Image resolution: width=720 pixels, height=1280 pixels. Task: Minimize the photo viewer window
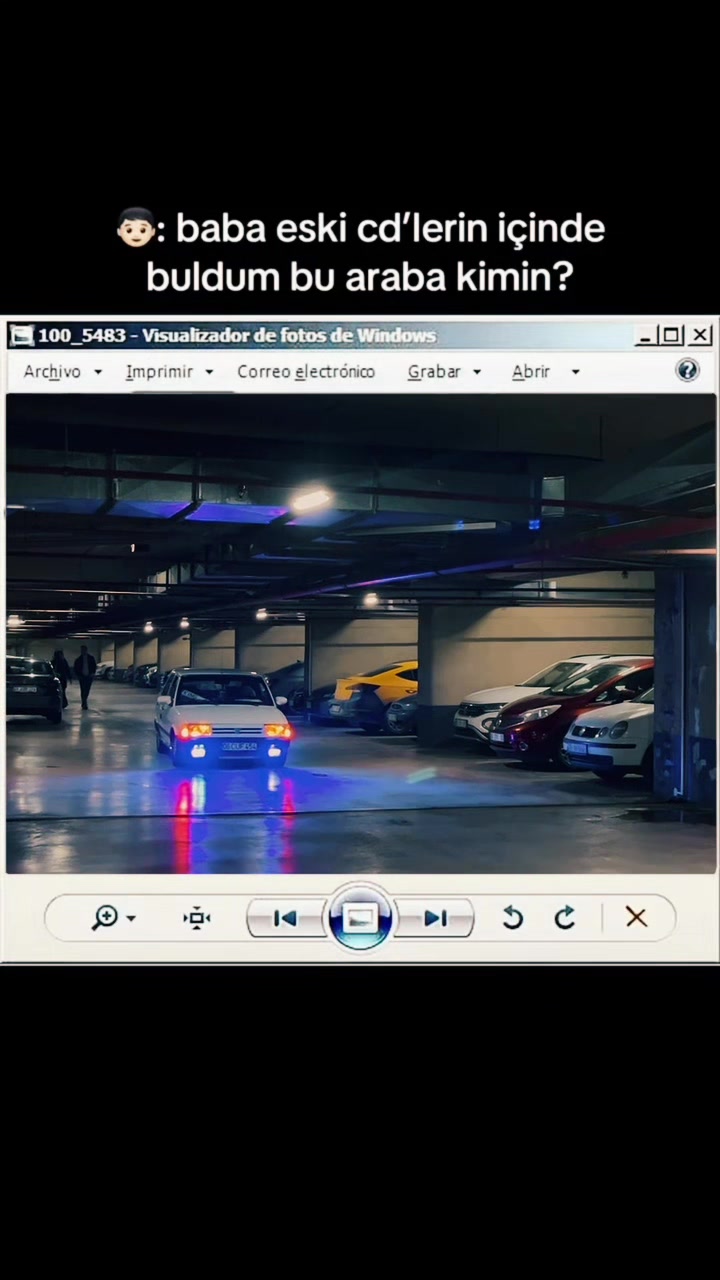point(647,335)
